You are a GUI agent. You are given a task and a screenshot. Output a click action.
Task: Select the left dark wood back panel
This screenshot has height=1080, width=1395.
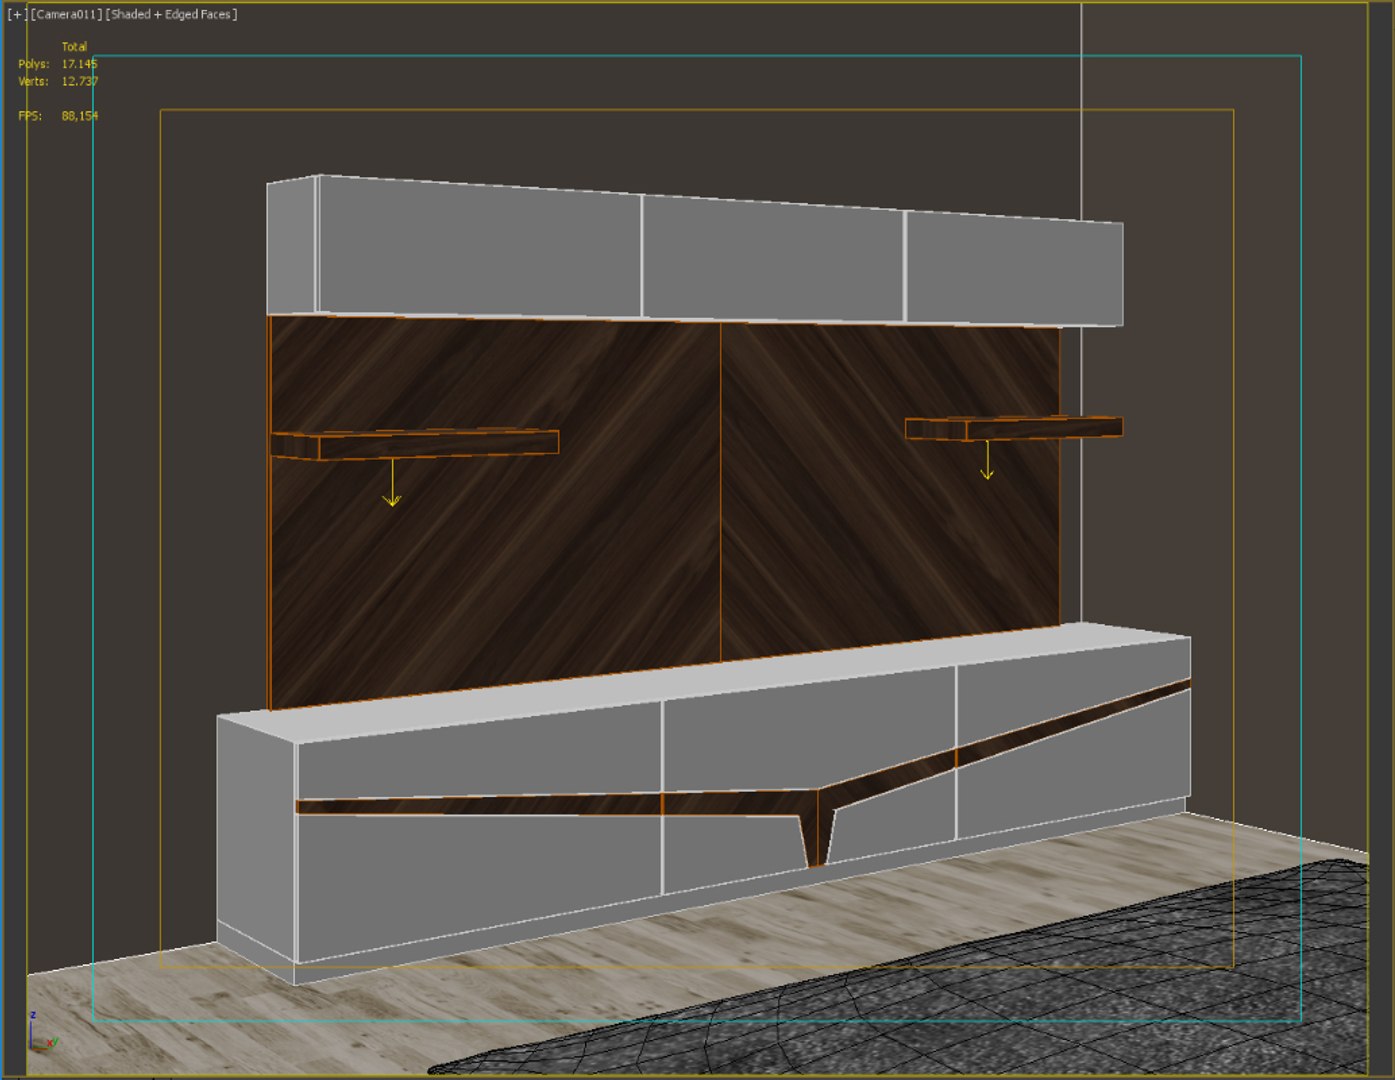click(x=495, y=560)
